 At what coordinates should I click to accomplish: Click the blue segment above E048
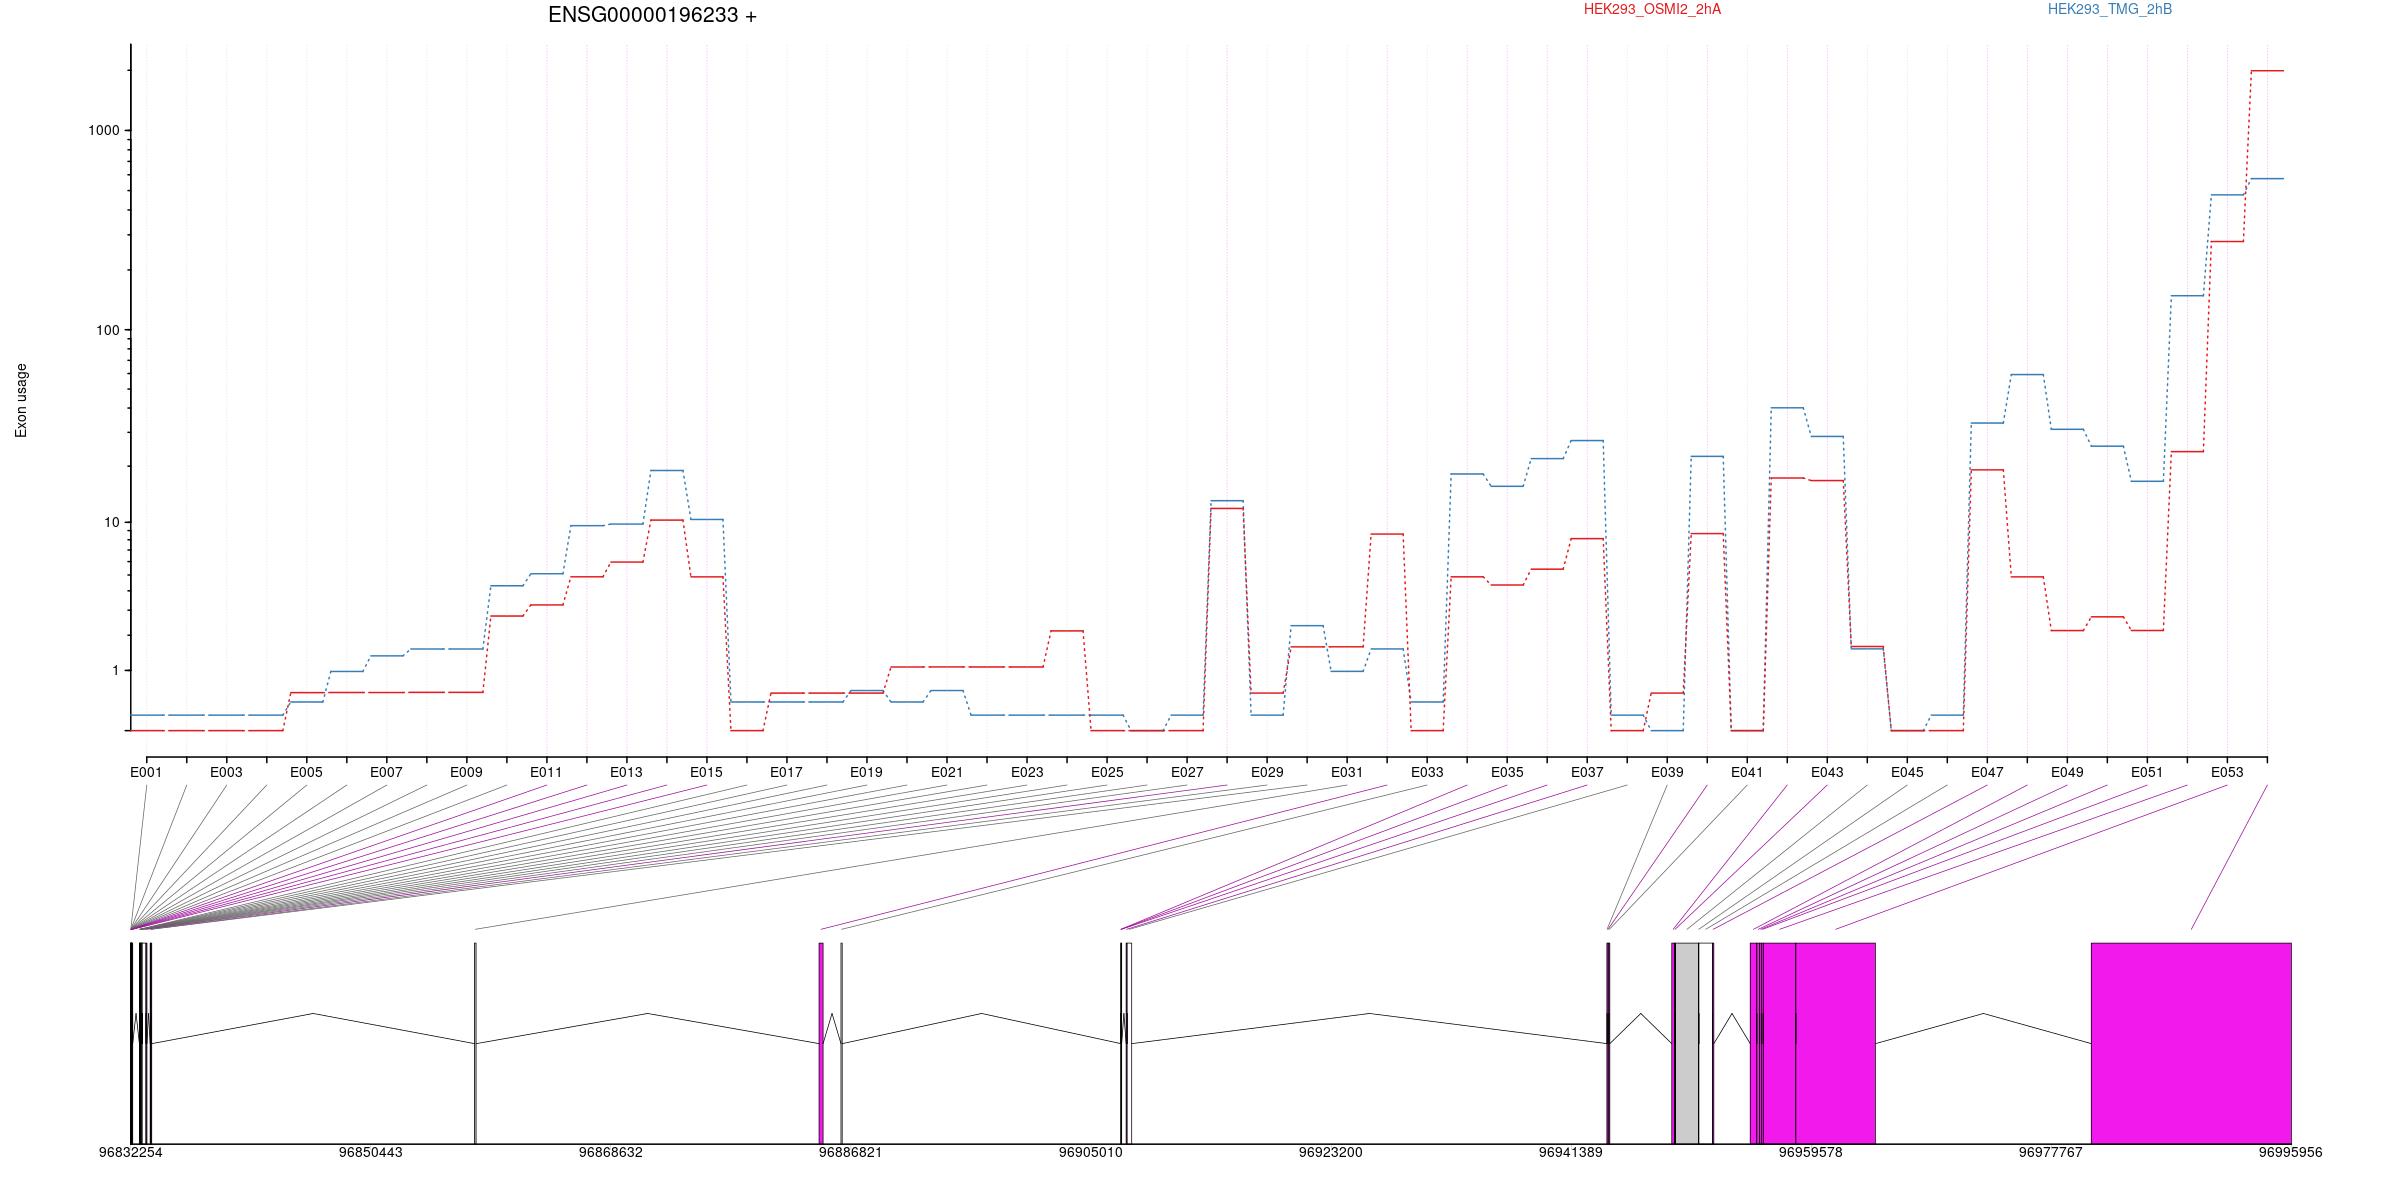(x=2027, y=374)
